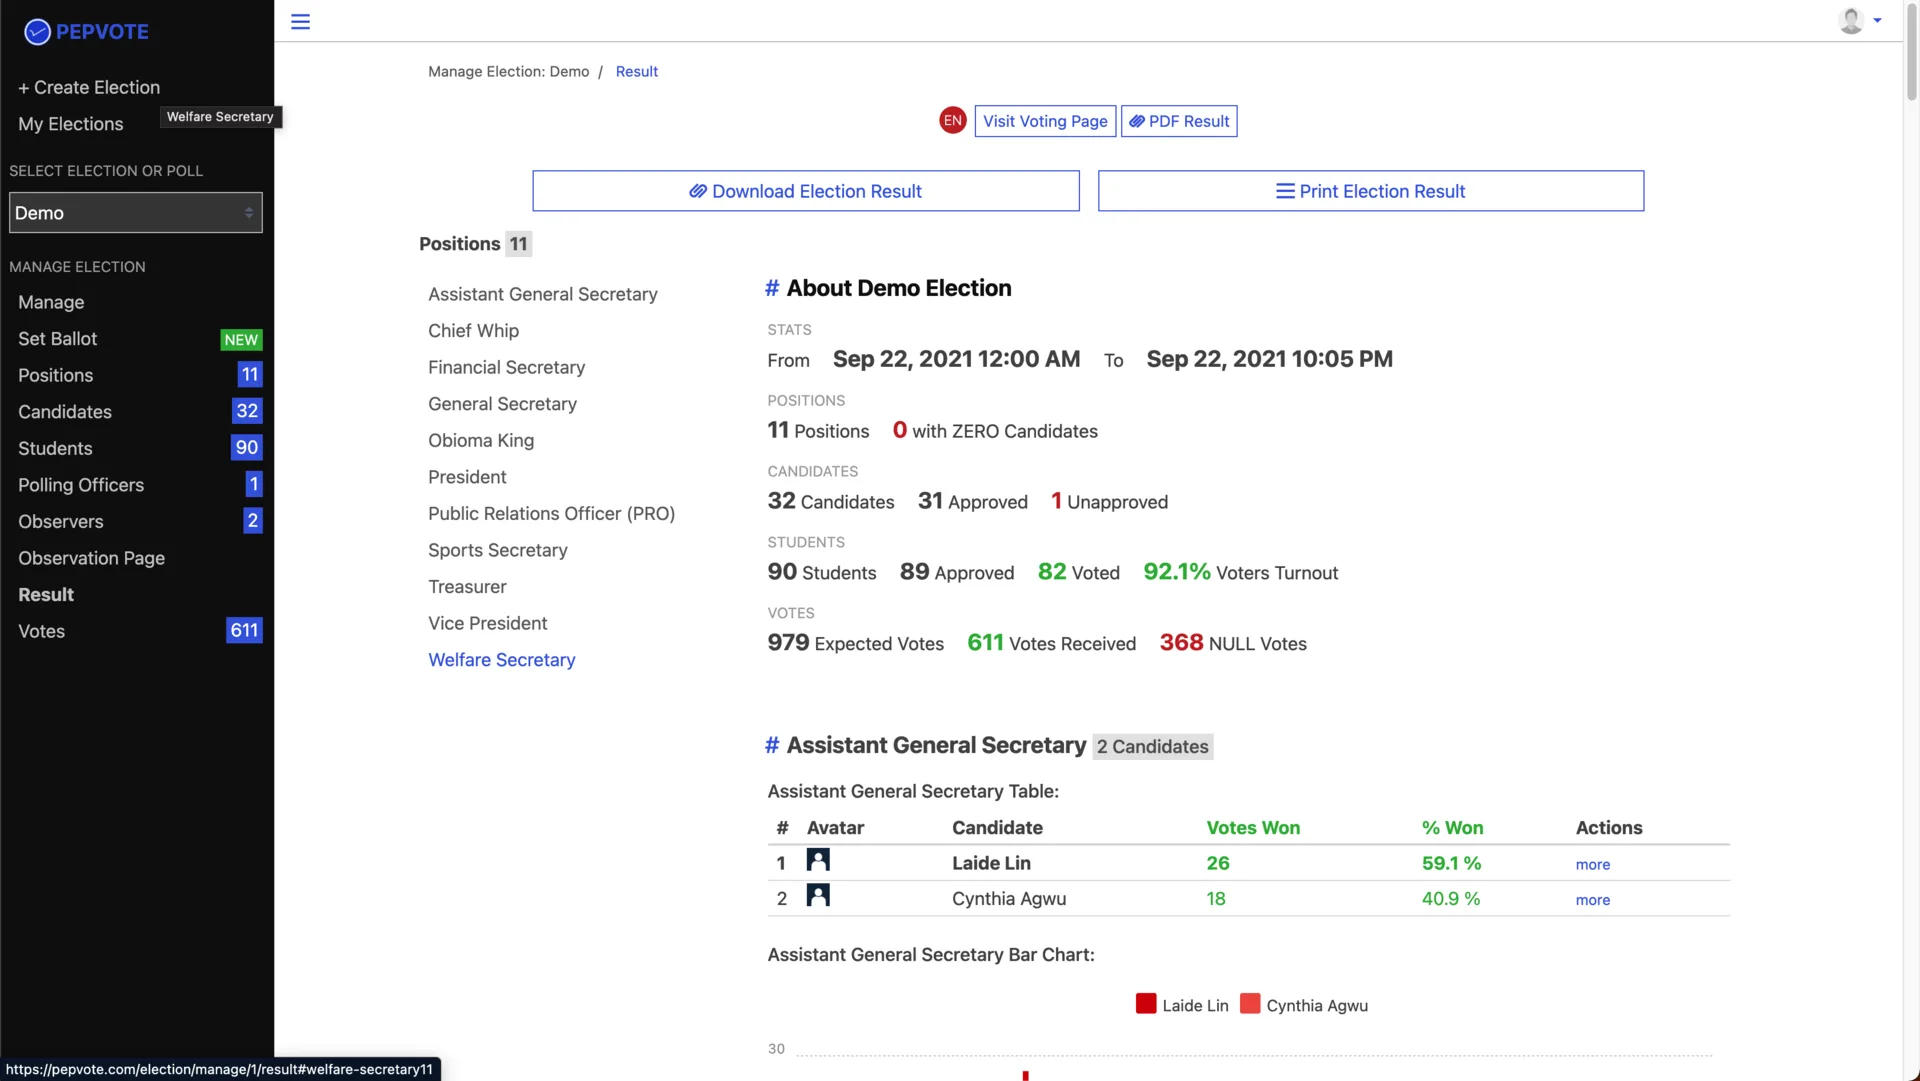Toggle Cynthia Agwu legend swatch

pos(1250,1004)
